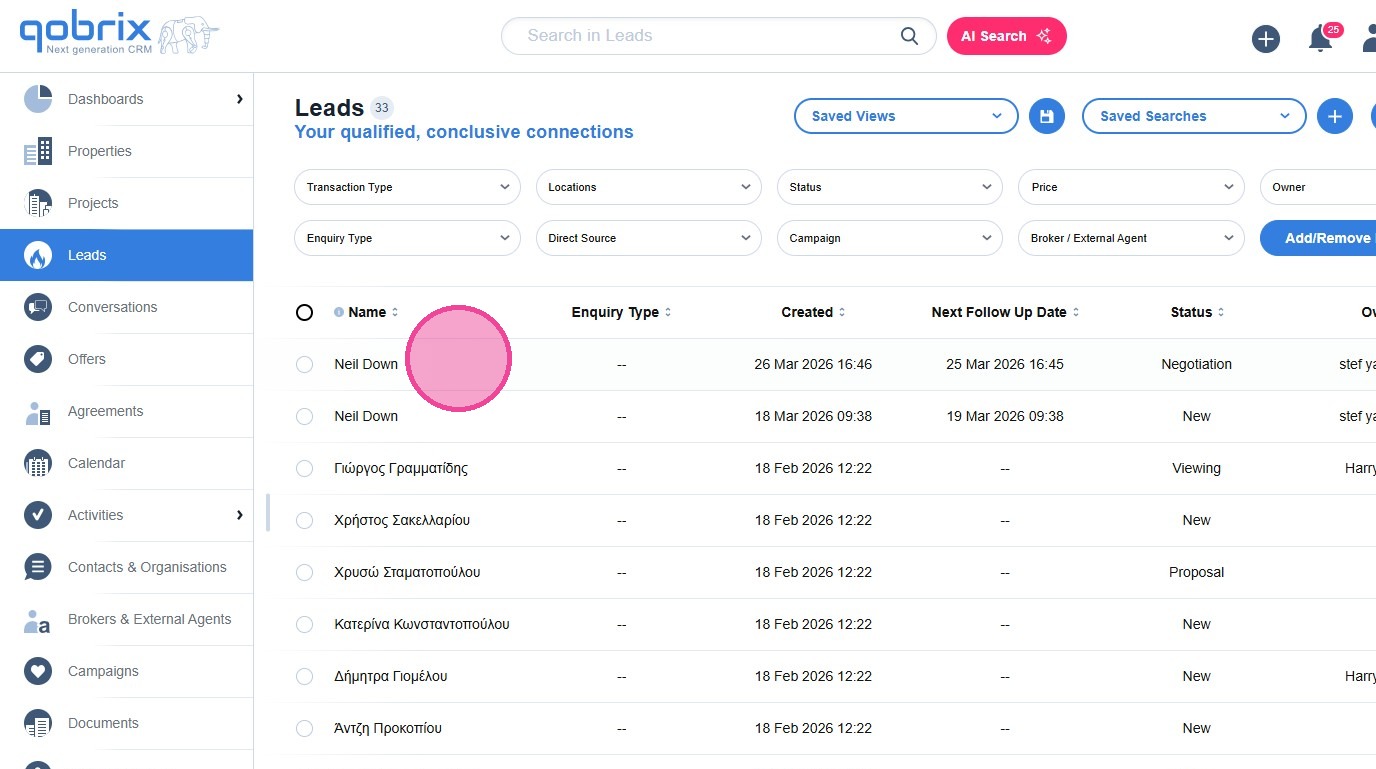Click the notifications bell icon
The height and width of the screenshot is (769, 1376).
tap(1320, 40)
